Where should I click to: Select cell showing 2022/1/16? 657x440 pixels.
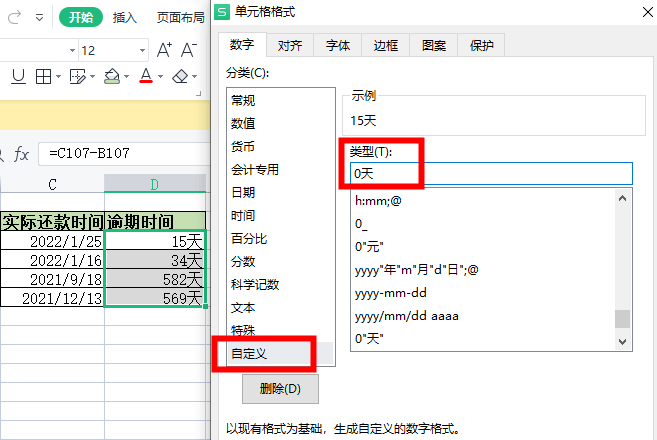coord(52,260)
